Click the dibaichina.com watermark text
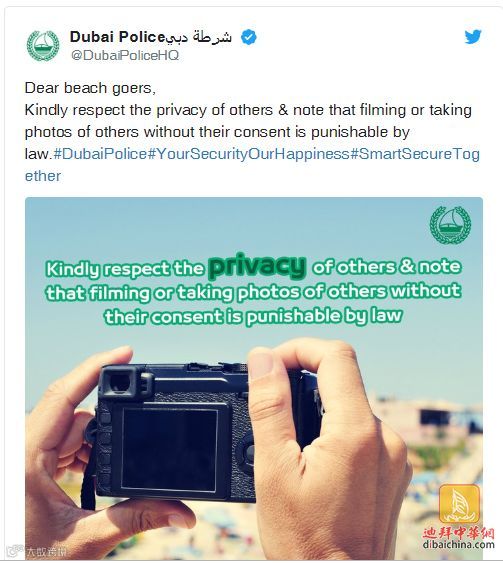The width and height of the screenshot is (503, 563). click(458, 545)
